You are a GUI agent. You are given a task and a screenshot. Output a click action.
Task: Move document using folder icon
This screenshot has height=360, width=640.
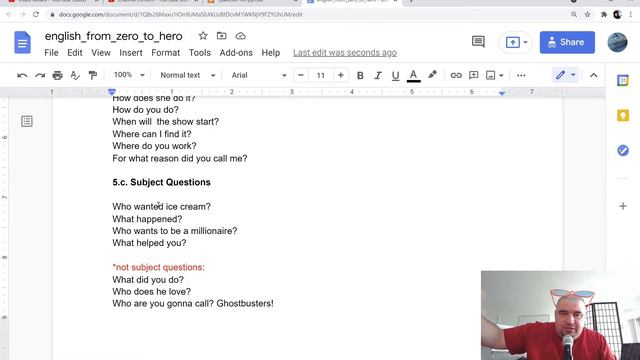pyautogui.click(x=222, y=36)
